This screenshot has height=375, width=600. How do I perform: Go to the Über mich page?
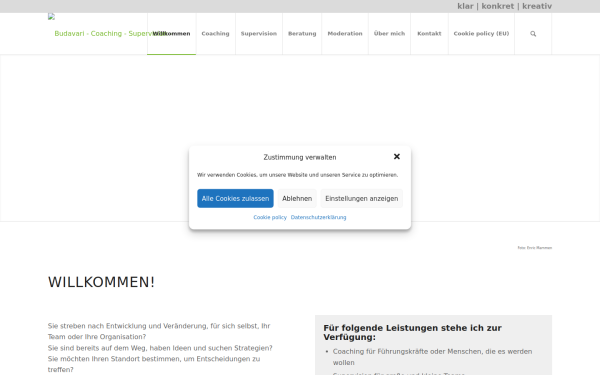pyautogui.click(x=389, y=34)
